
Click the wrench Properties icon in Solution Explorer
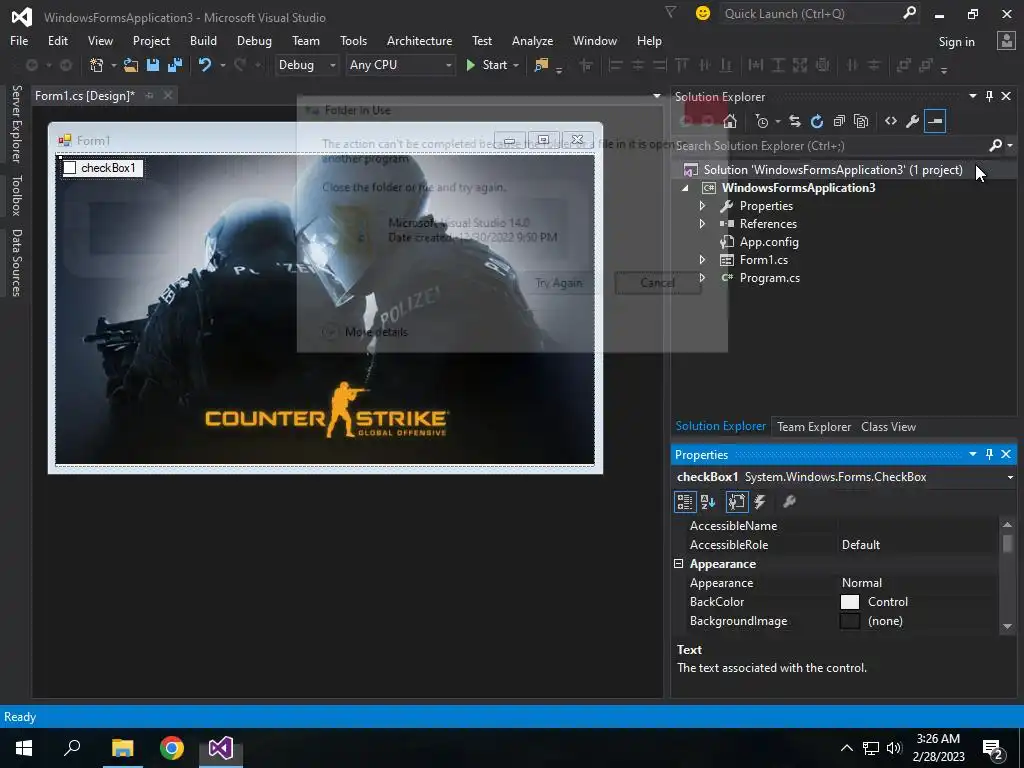[913, 121]
